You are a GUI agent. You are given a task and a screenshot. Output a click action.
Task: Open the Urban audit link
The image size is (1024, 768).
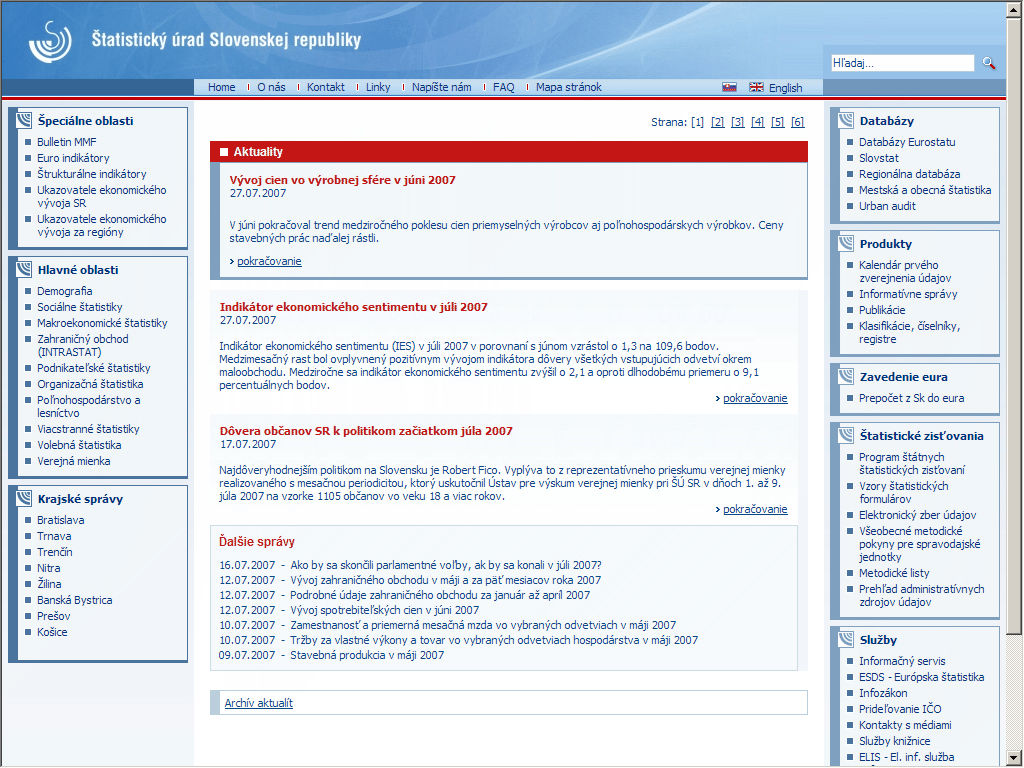point(888,206)
